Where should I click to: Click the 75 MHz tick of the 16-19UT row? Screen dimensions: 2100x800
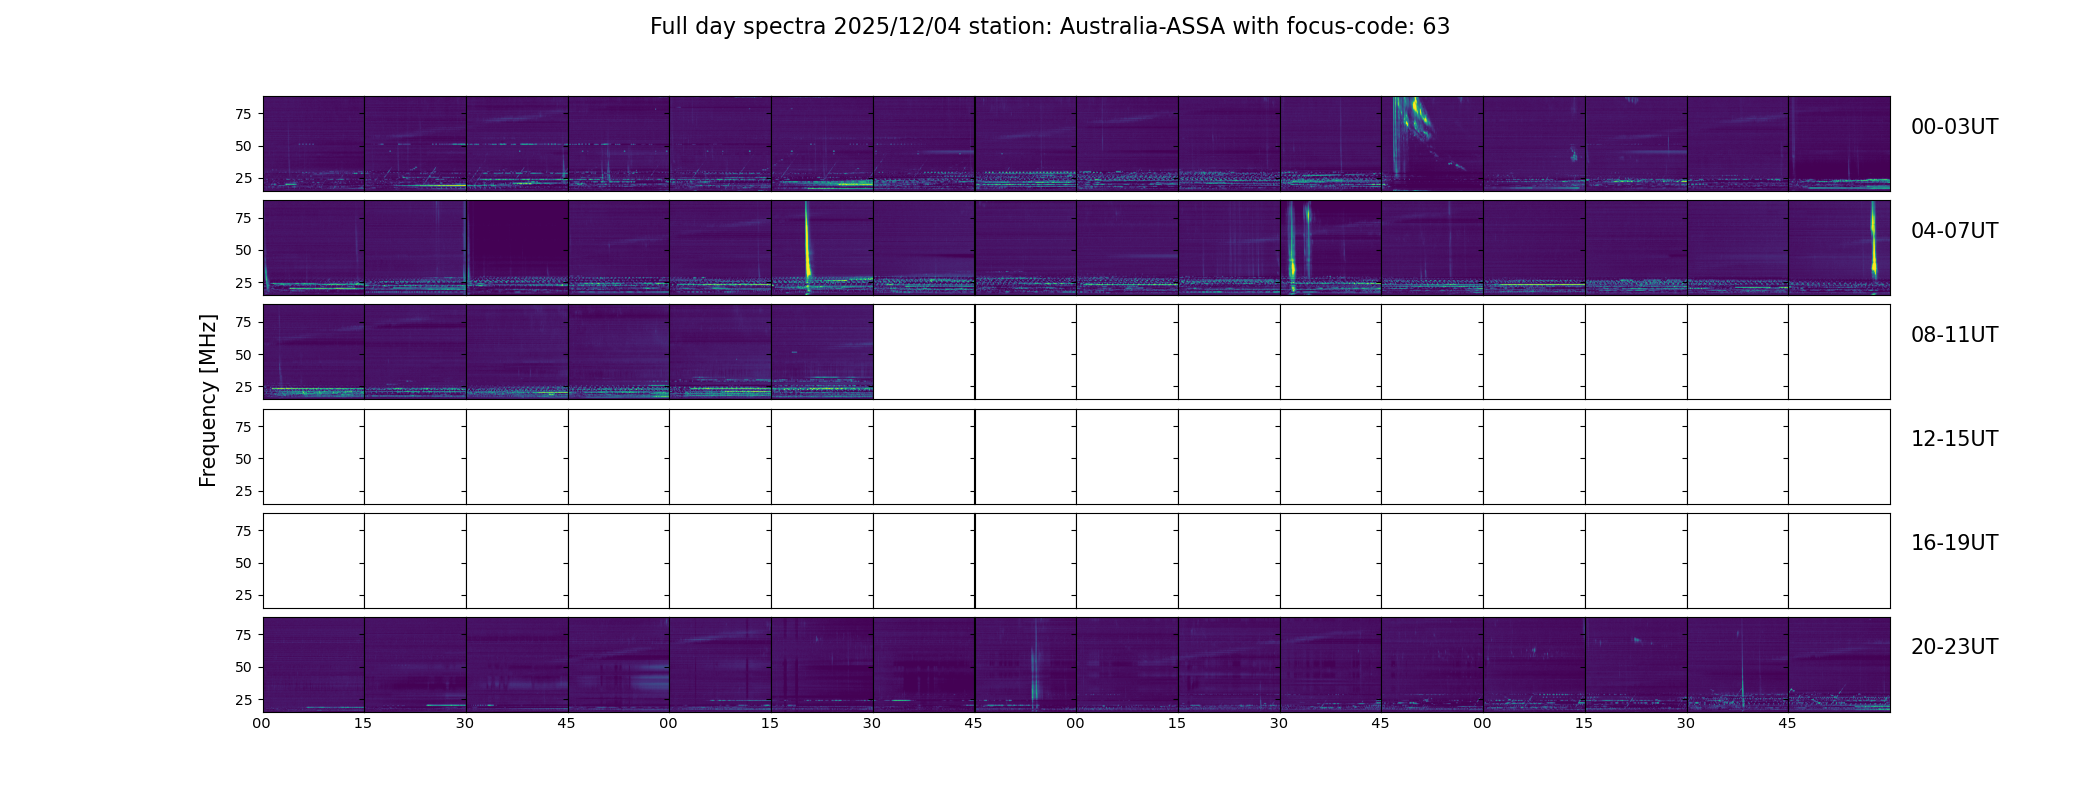tap(243, 531)
